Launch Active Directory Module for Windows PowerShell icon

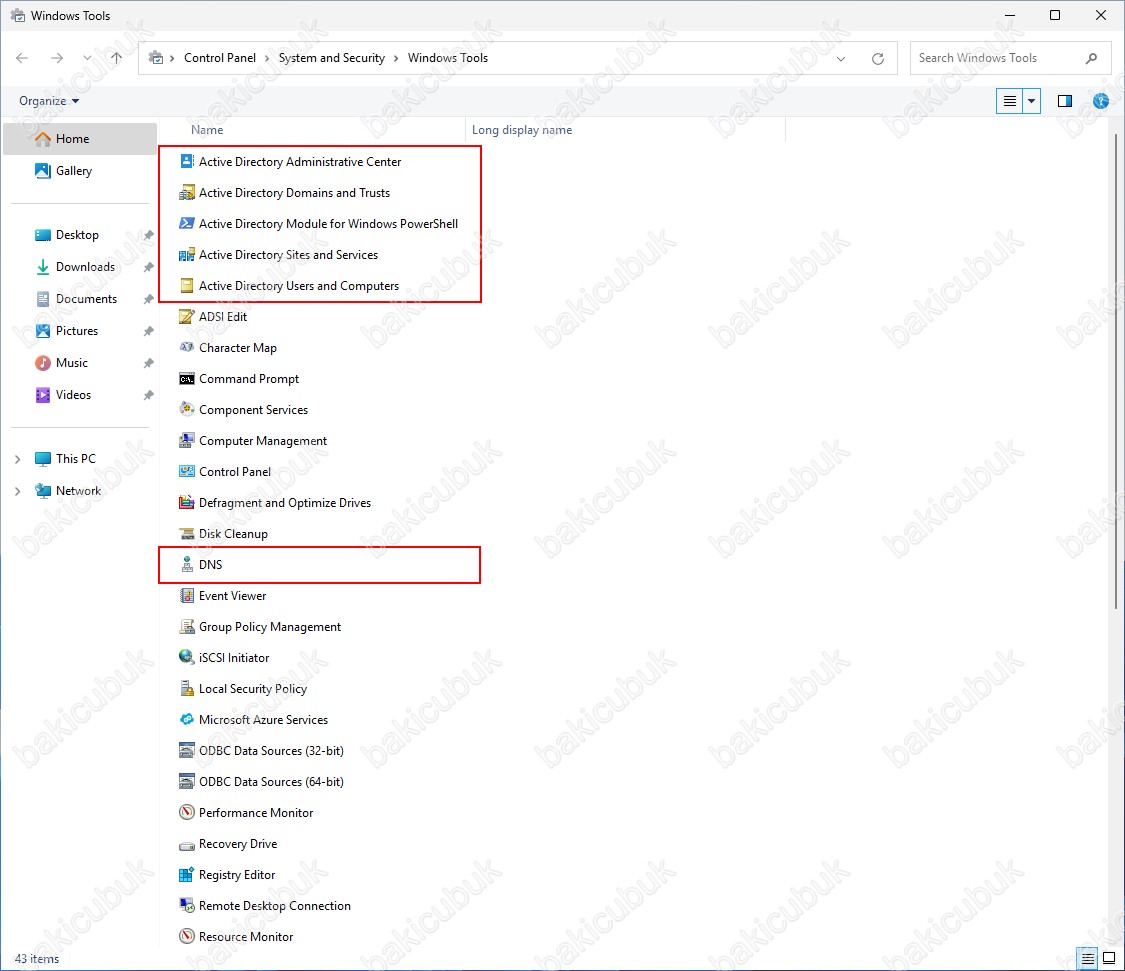[x=187, y=223]
